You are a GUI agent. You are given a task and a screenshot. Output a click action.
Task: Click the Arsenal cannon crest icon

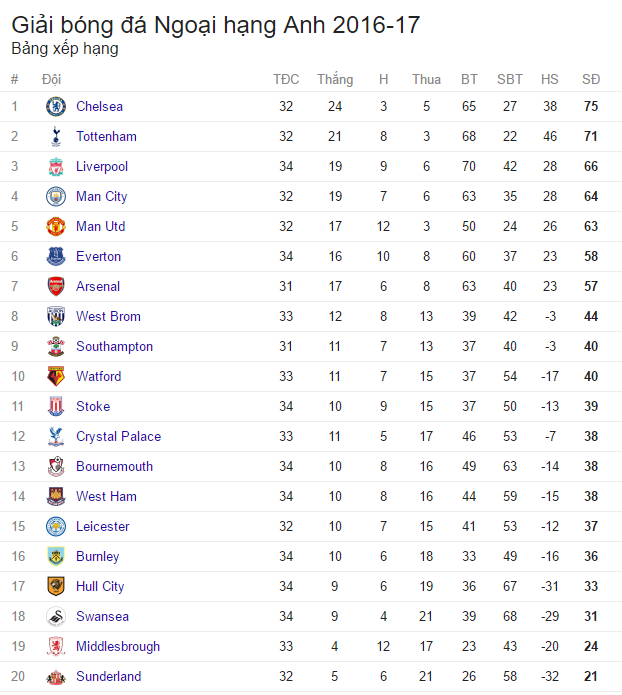(x=56, y=286)
